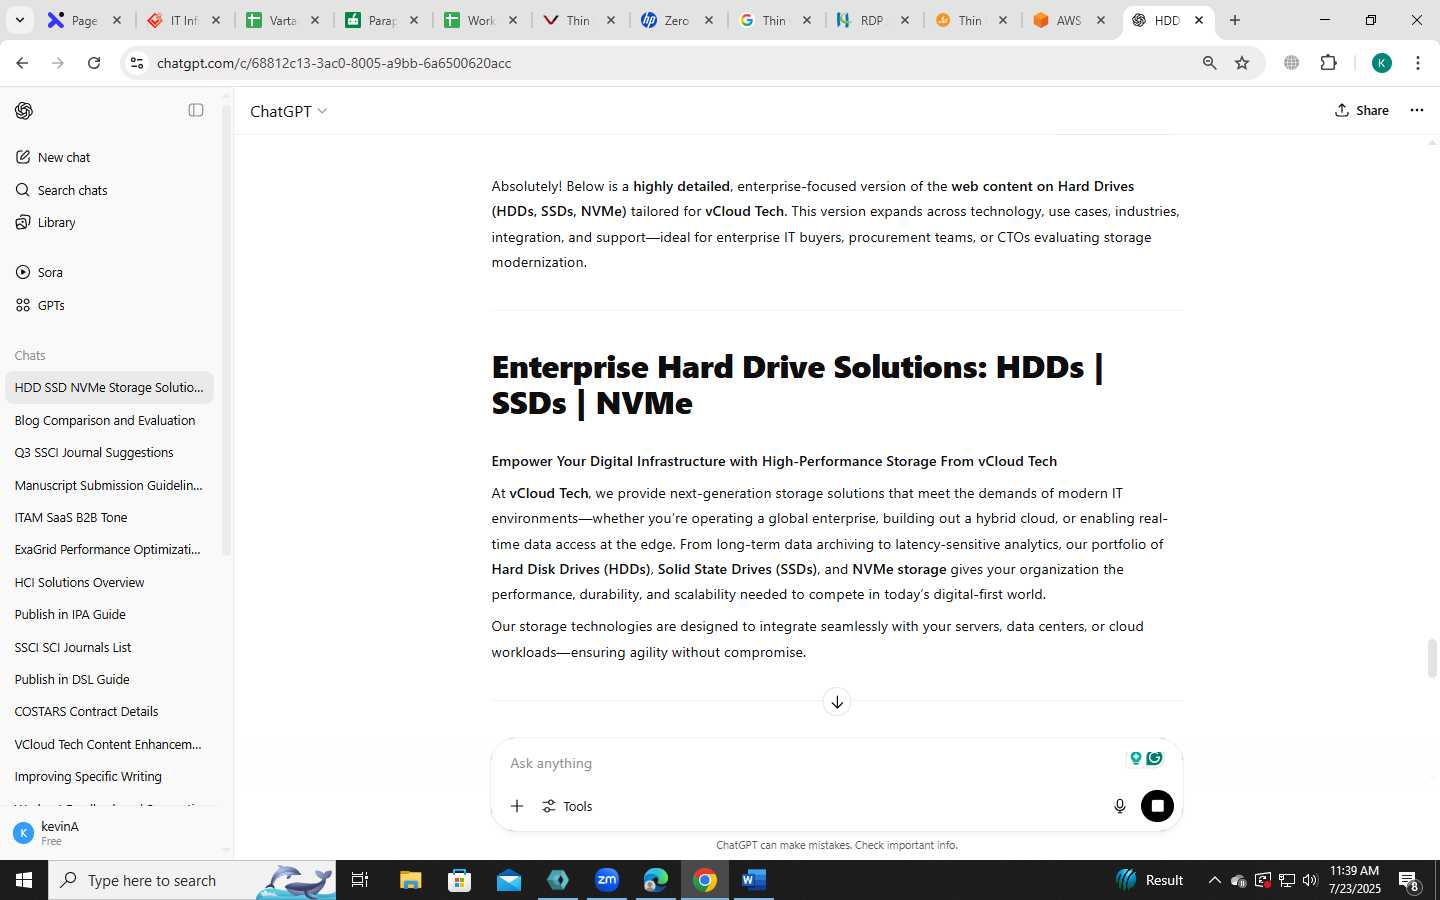This screenshot has width=1440, height=900.
Task: Click the Grammarly icon in the input box
Action: pyautogui.click(x=1155, y=758)
